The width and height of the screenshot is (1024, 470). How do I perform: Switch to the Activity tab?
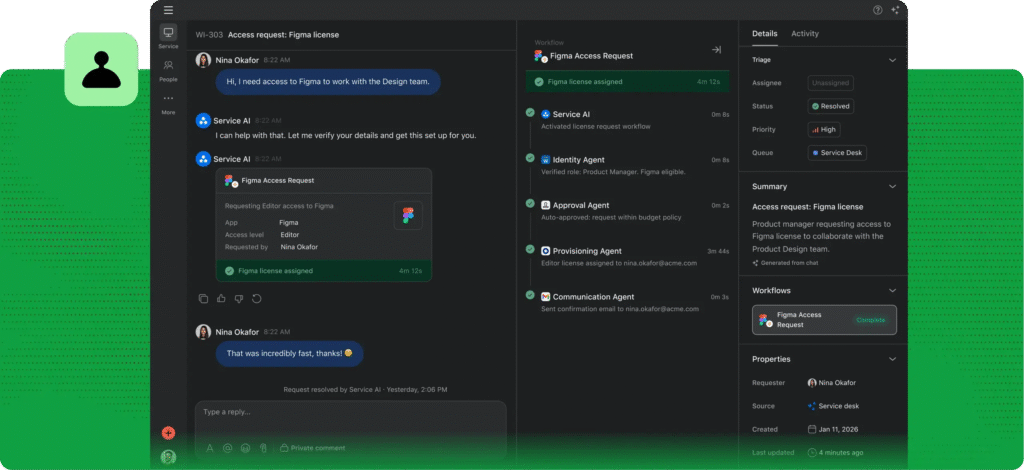(x=805, y=33)
